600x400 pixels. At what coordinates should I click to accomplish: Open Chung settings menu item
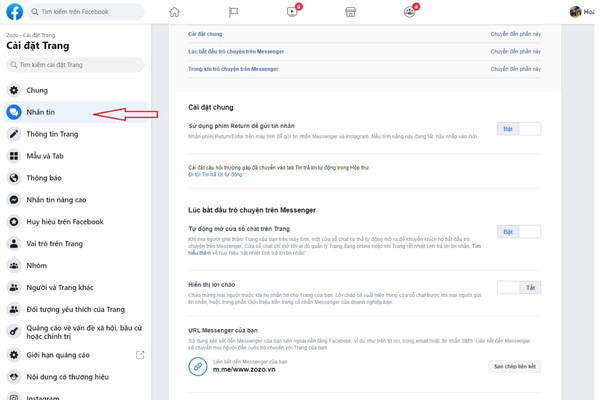pyautogui.click(x=75, y=90)
